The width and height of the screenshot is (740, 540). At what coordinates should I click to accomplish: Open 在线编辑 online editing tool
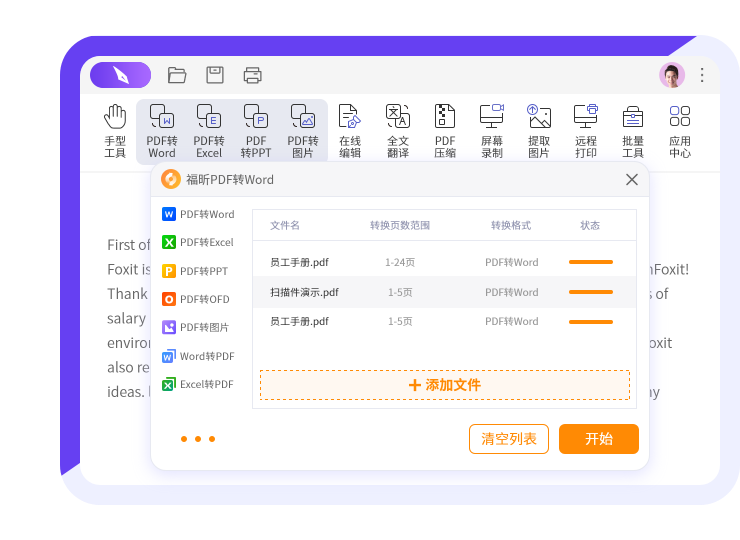(x=350, y=131)
